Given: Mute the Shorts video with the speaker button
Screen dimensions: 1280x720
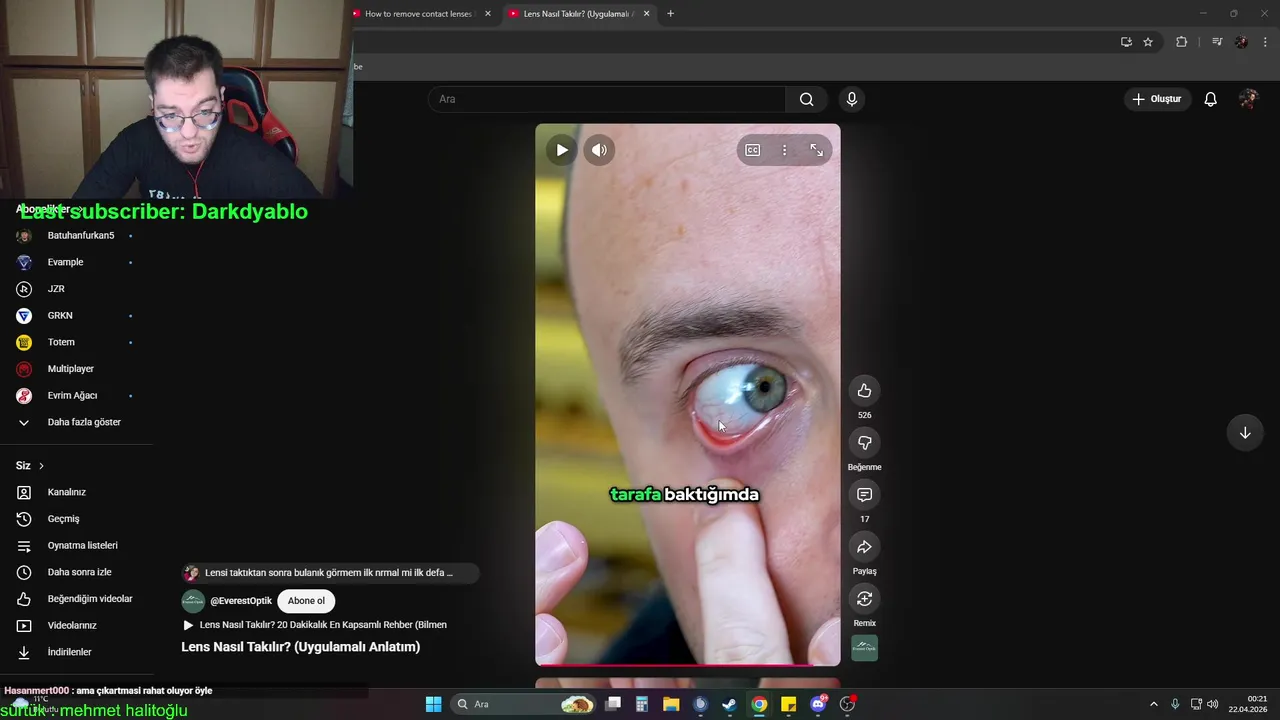Looking at the screenshot, I should click(x=599, y=150).
